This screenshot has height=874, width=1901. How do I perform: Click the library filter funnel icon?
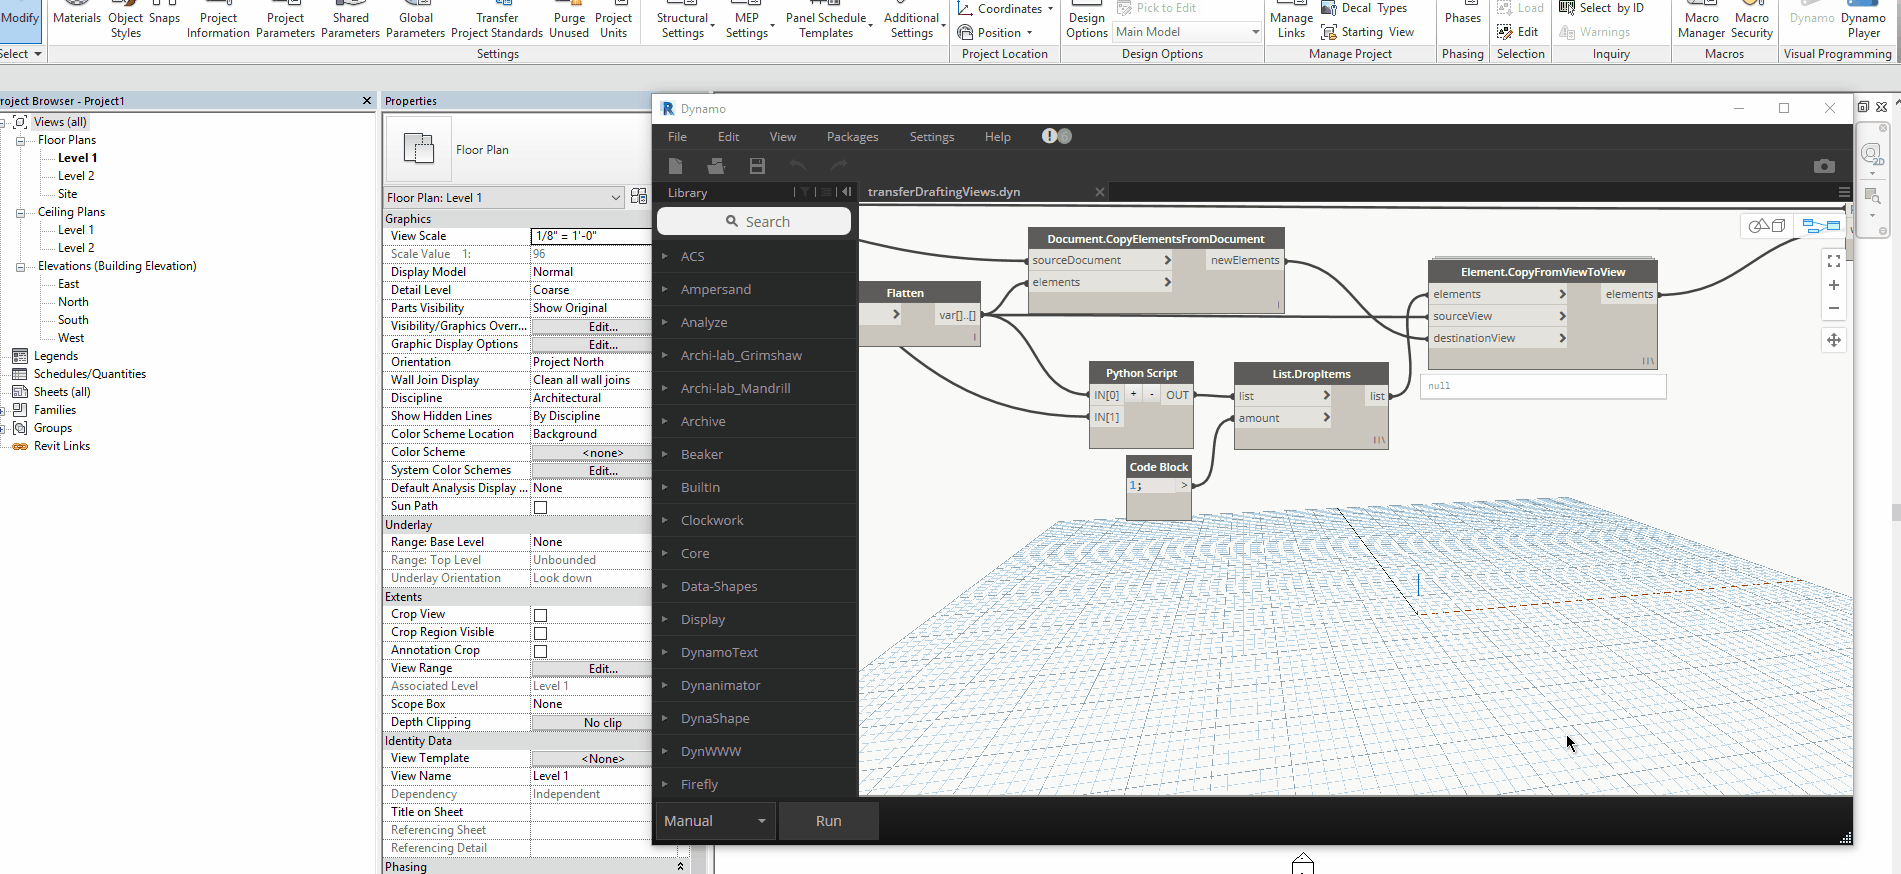805,192
